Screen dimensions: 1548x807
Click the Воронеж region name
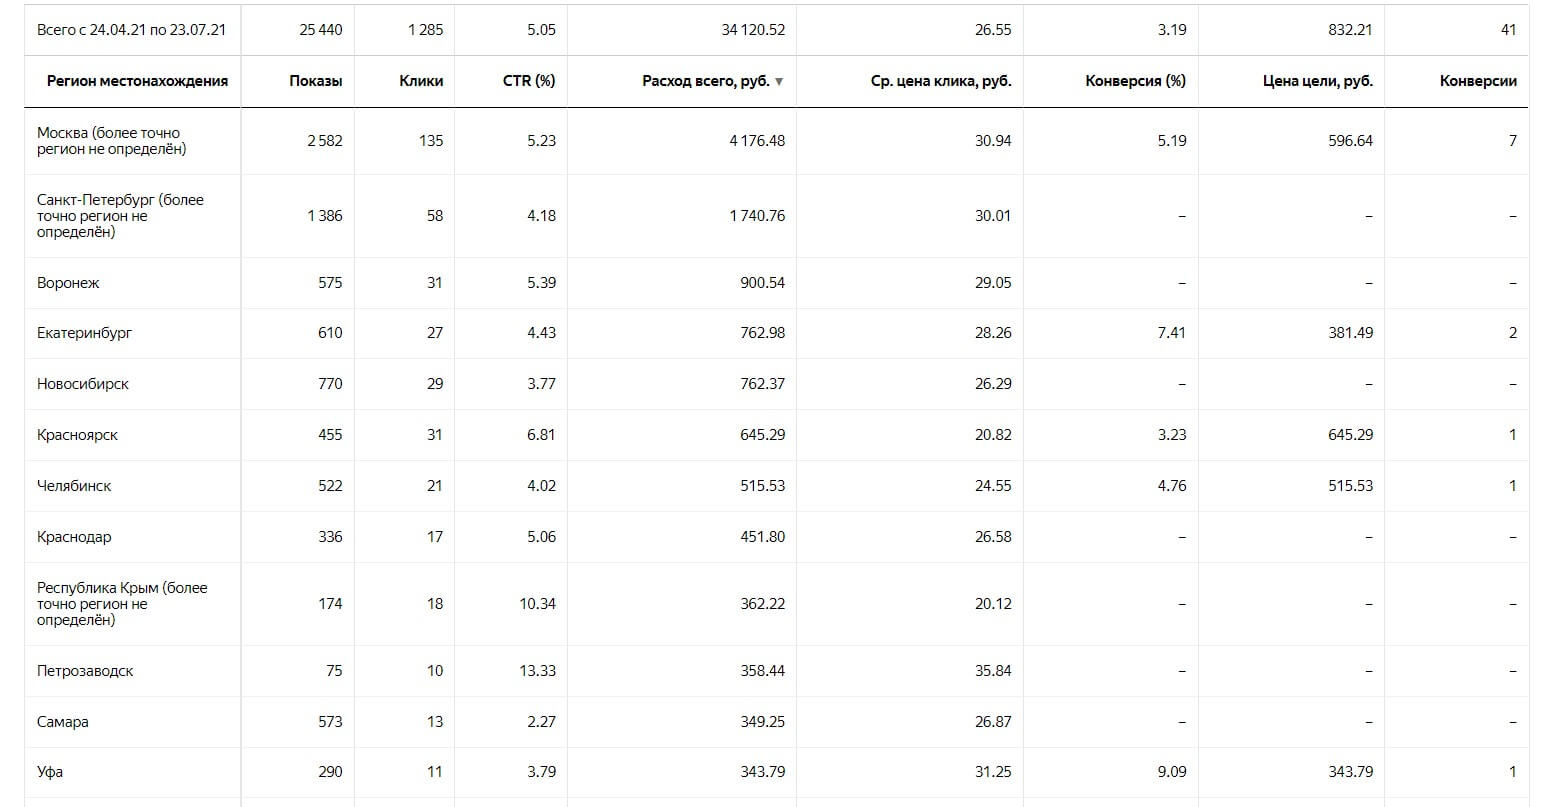coord(68,283)
